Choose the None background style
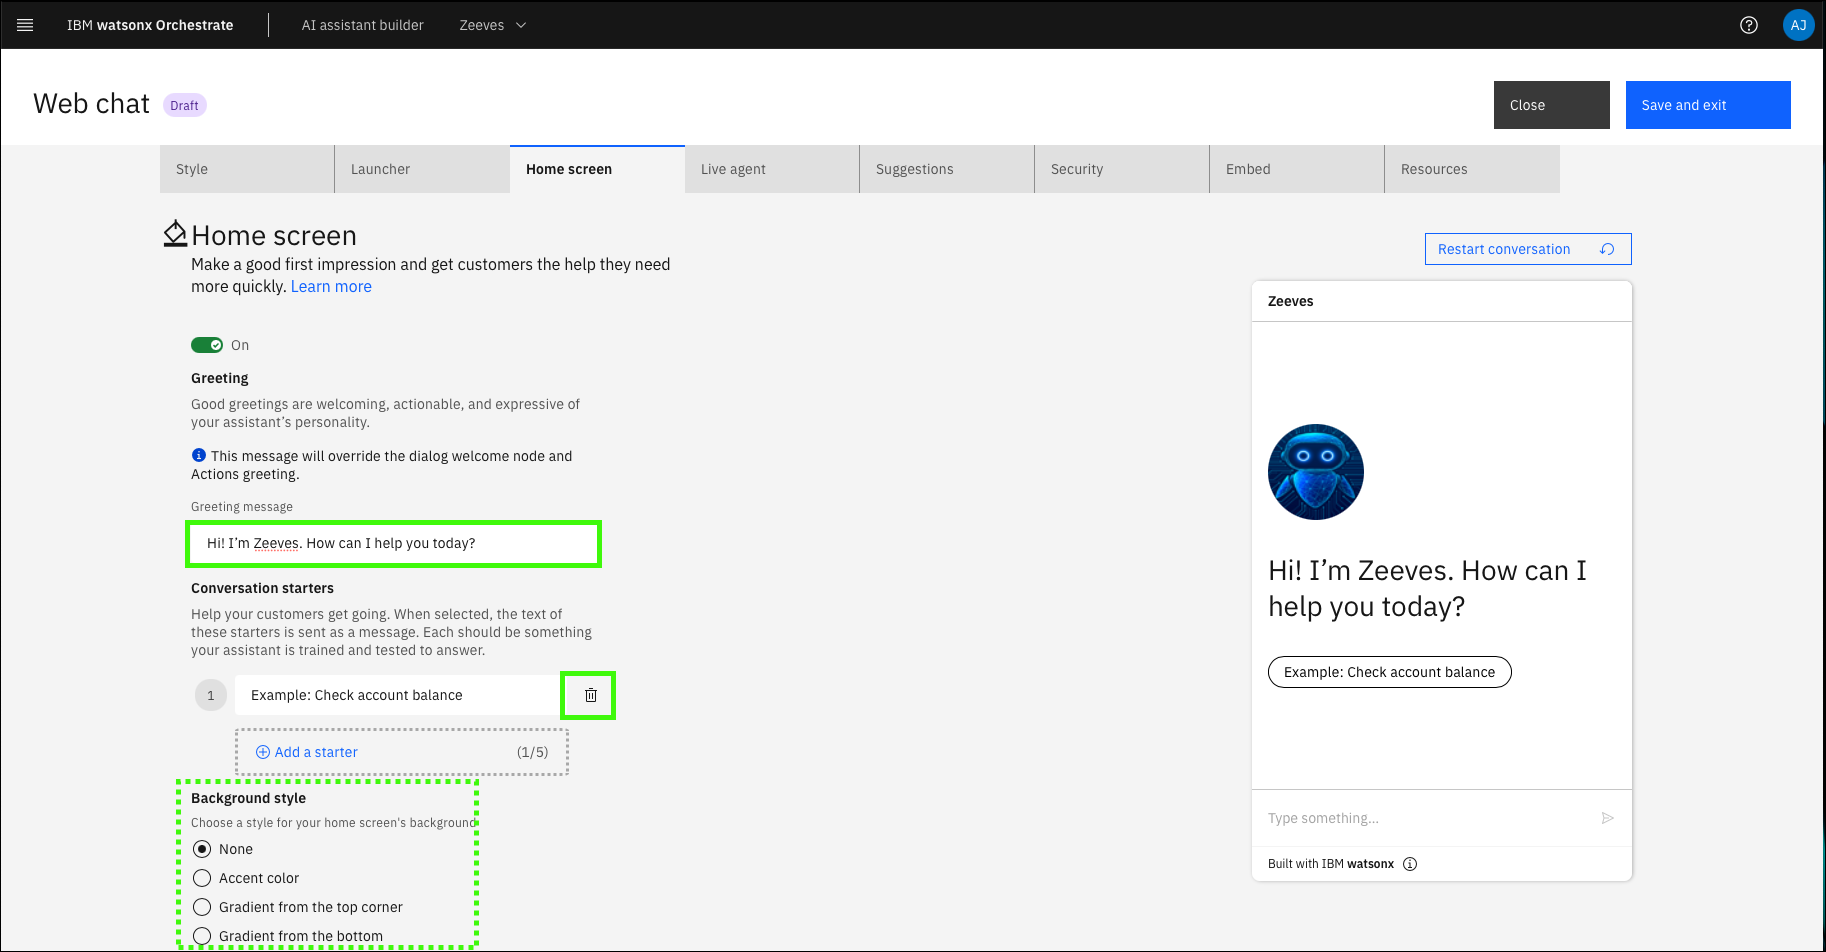This screenshot has width=1826, height=952. click(x=202, y=849)
